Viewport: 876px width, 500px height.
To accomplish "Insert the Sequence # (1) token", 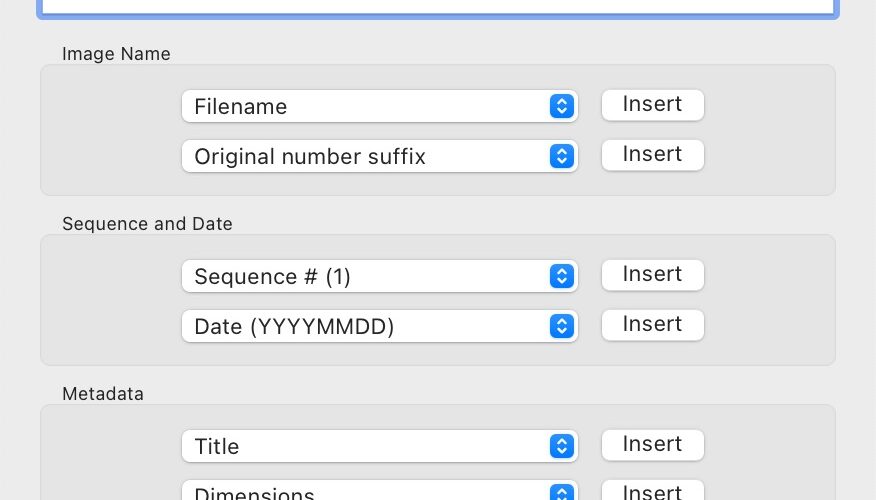I will (653, 274).
